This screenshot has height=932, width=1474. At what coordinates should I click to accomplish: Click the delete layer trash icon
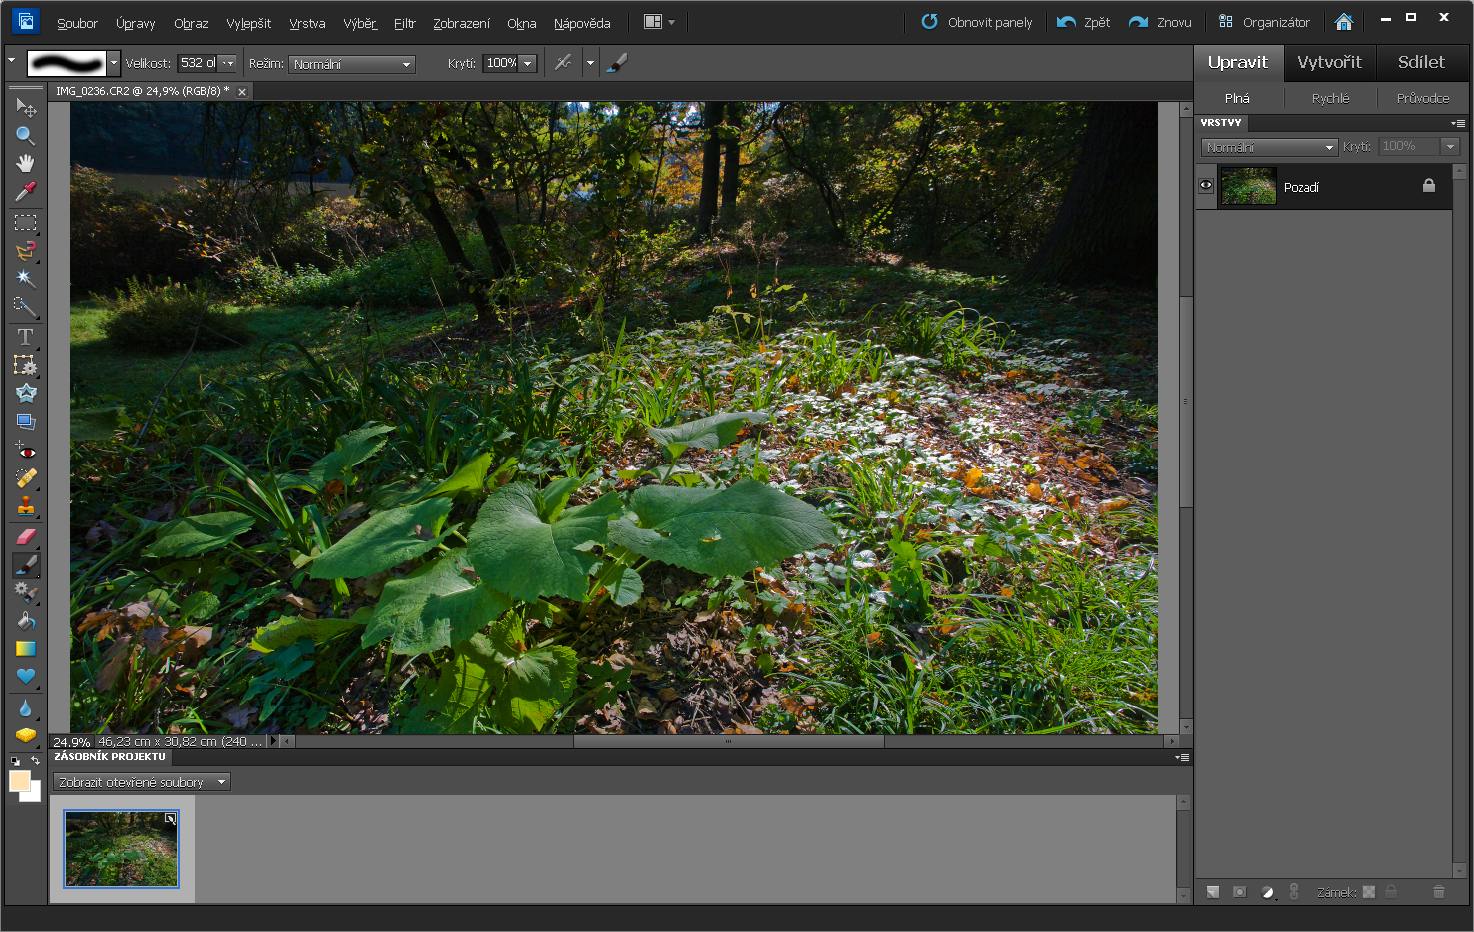coord(1438,891)
